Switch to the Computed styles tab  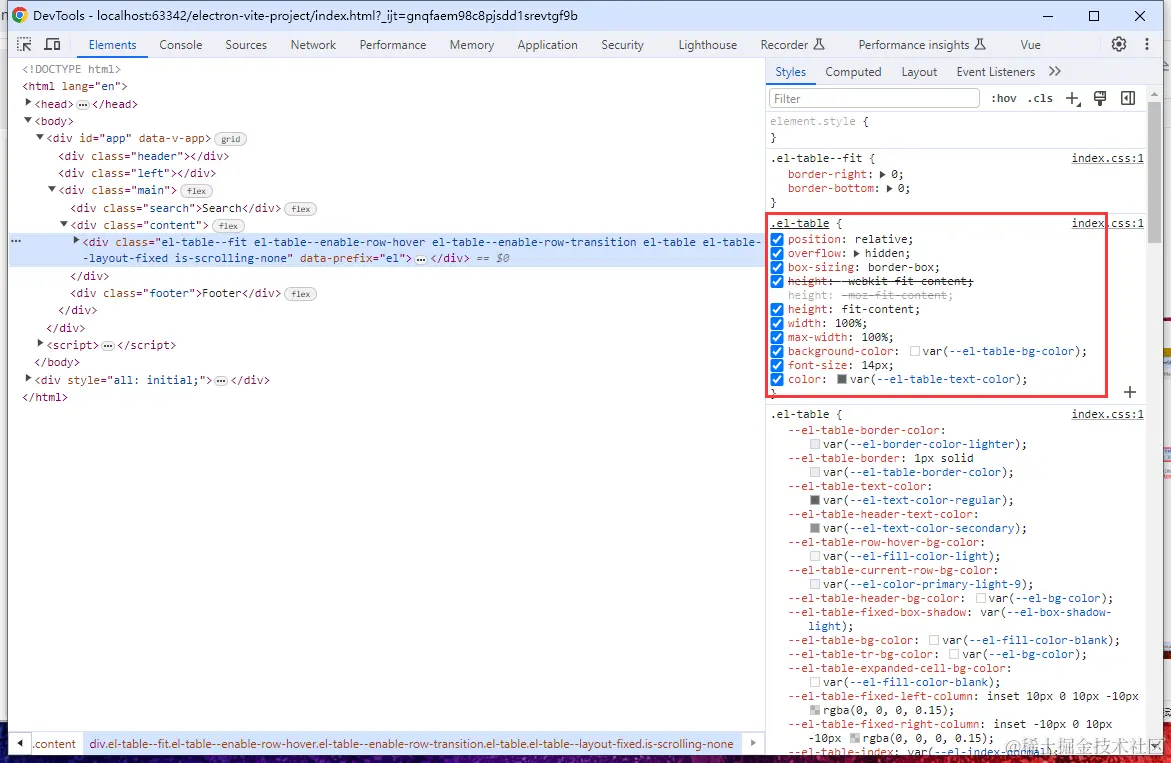tap(853, 72)
